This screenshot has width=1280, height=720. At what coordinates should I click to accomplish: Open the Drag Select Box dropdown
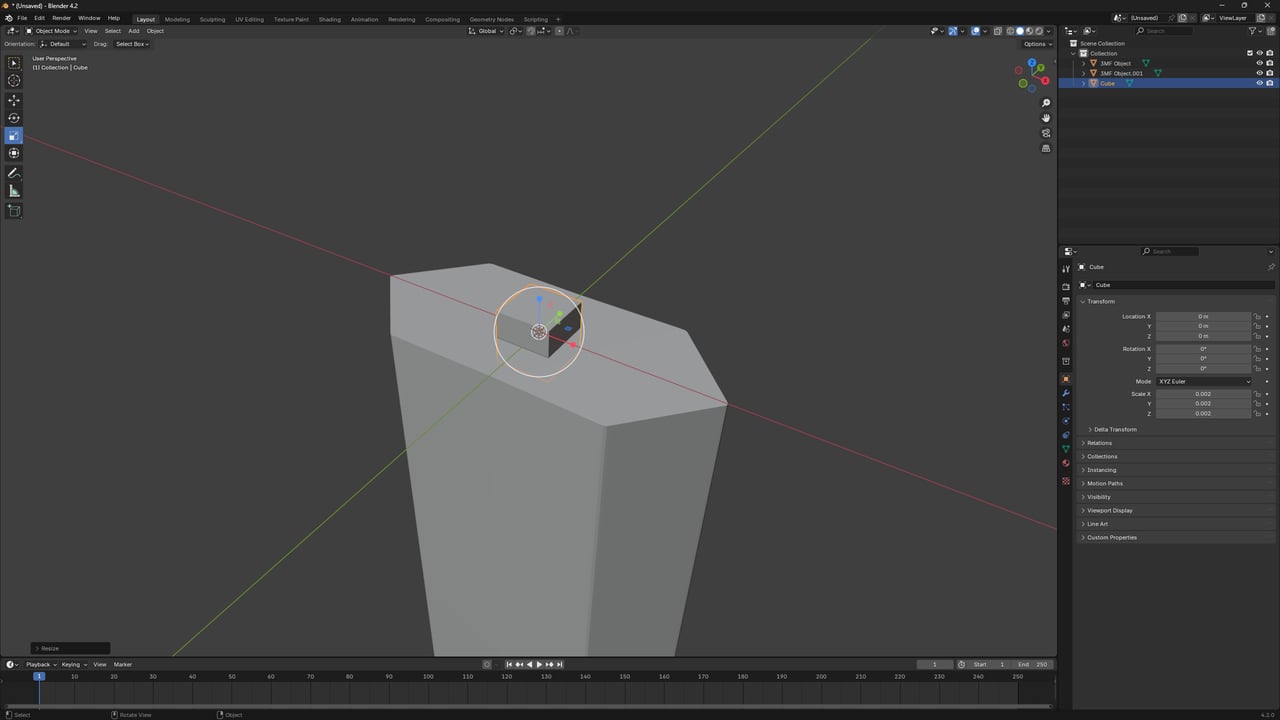[x=132, y=44]
